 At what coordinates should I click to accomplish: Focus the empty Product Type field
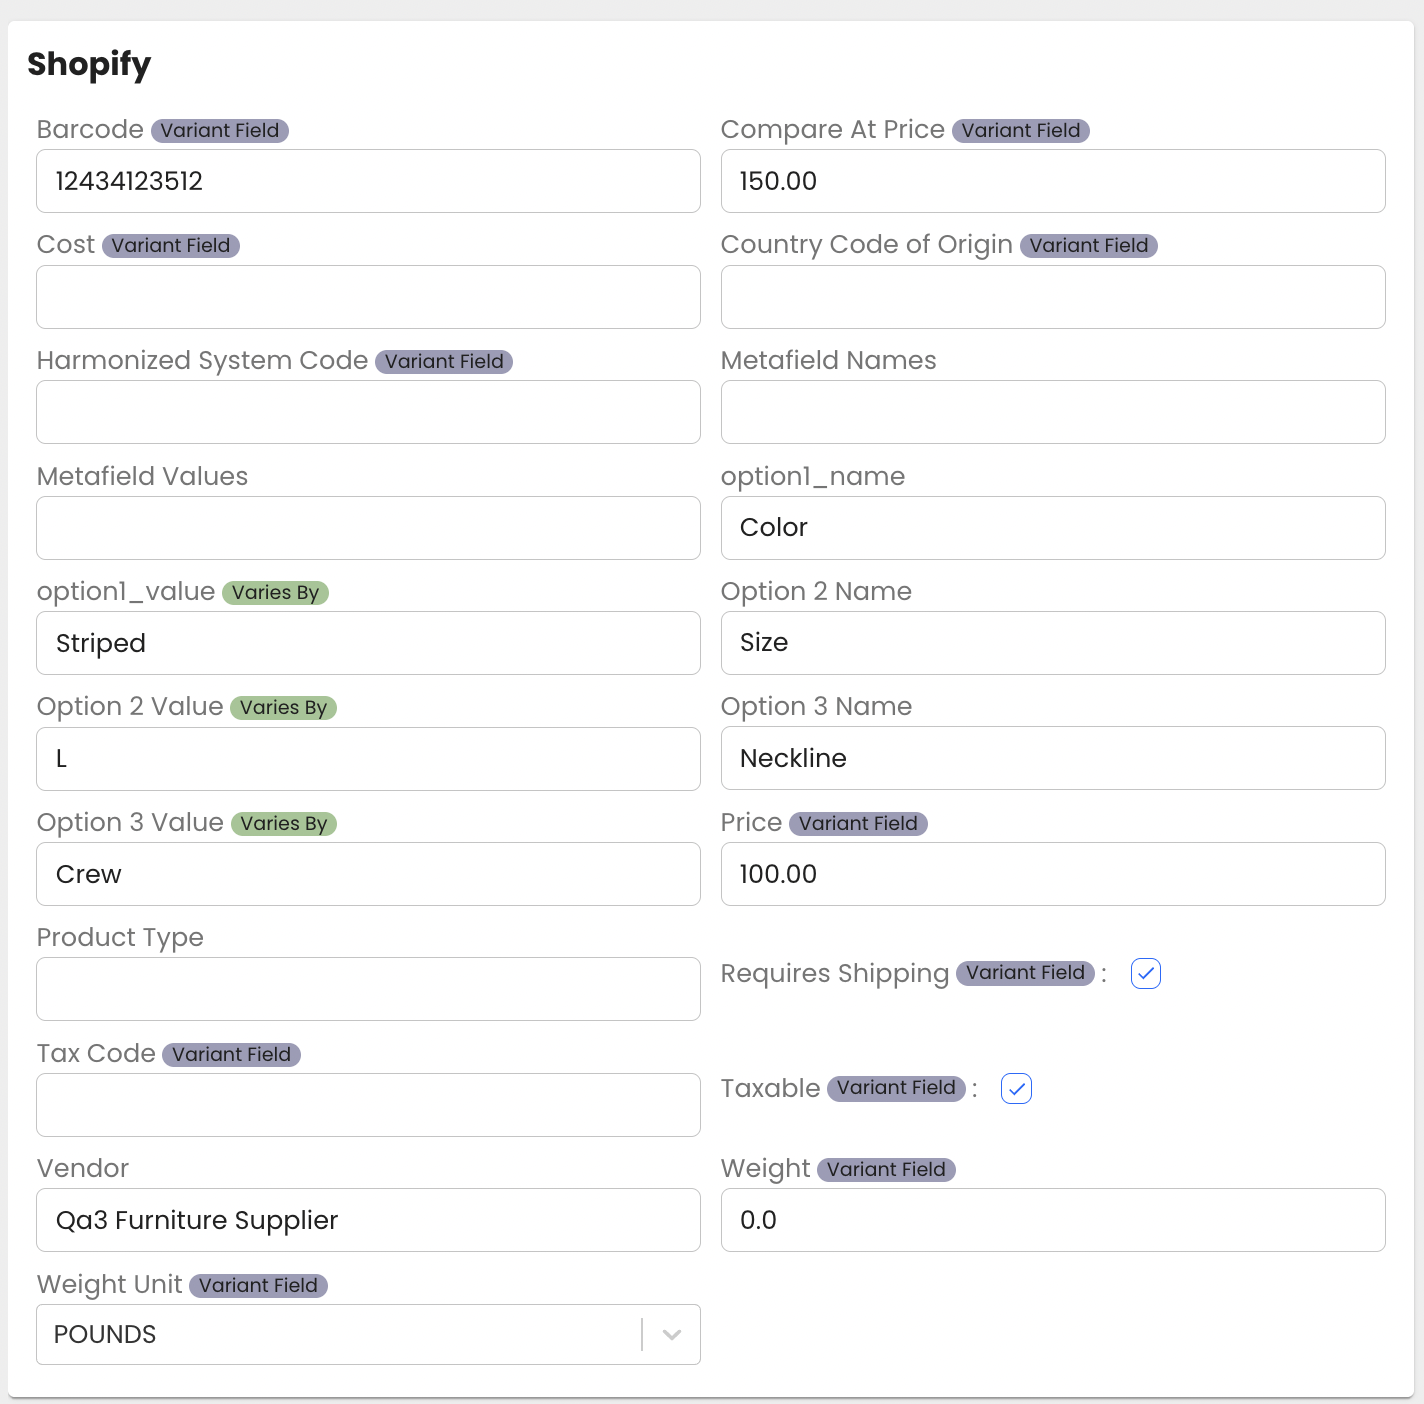pos(368,989)
